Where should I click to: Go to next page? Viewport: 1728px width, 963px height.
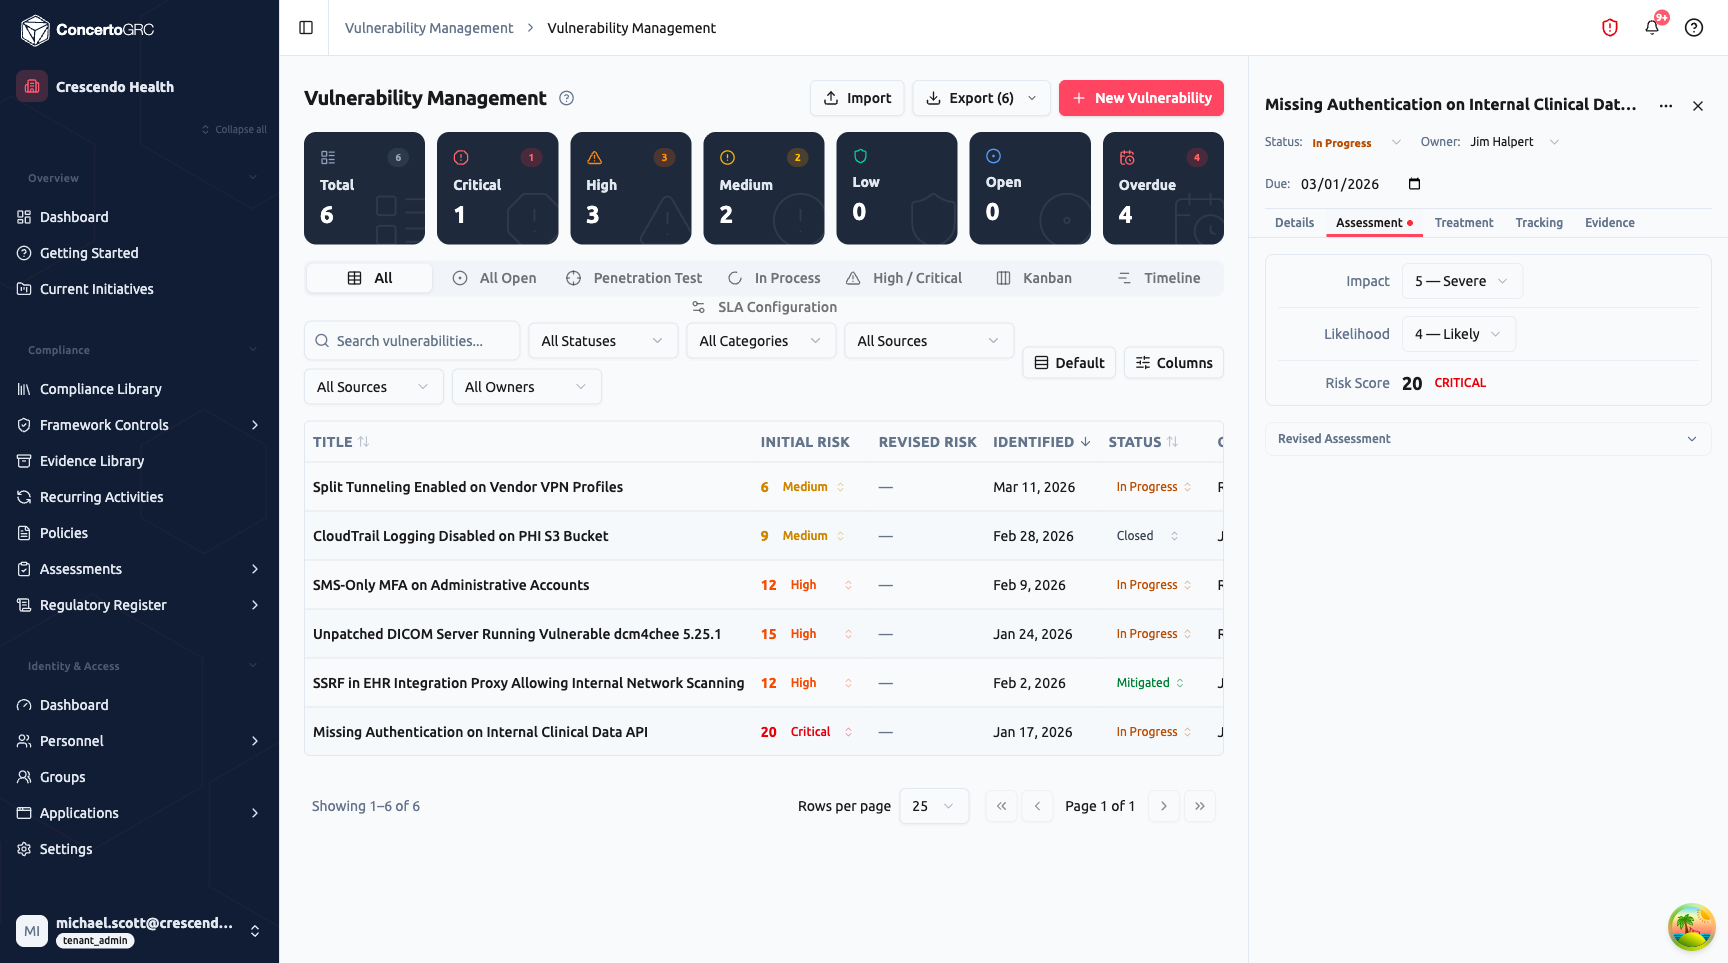pyautogui.click(x=1164, y=806)
